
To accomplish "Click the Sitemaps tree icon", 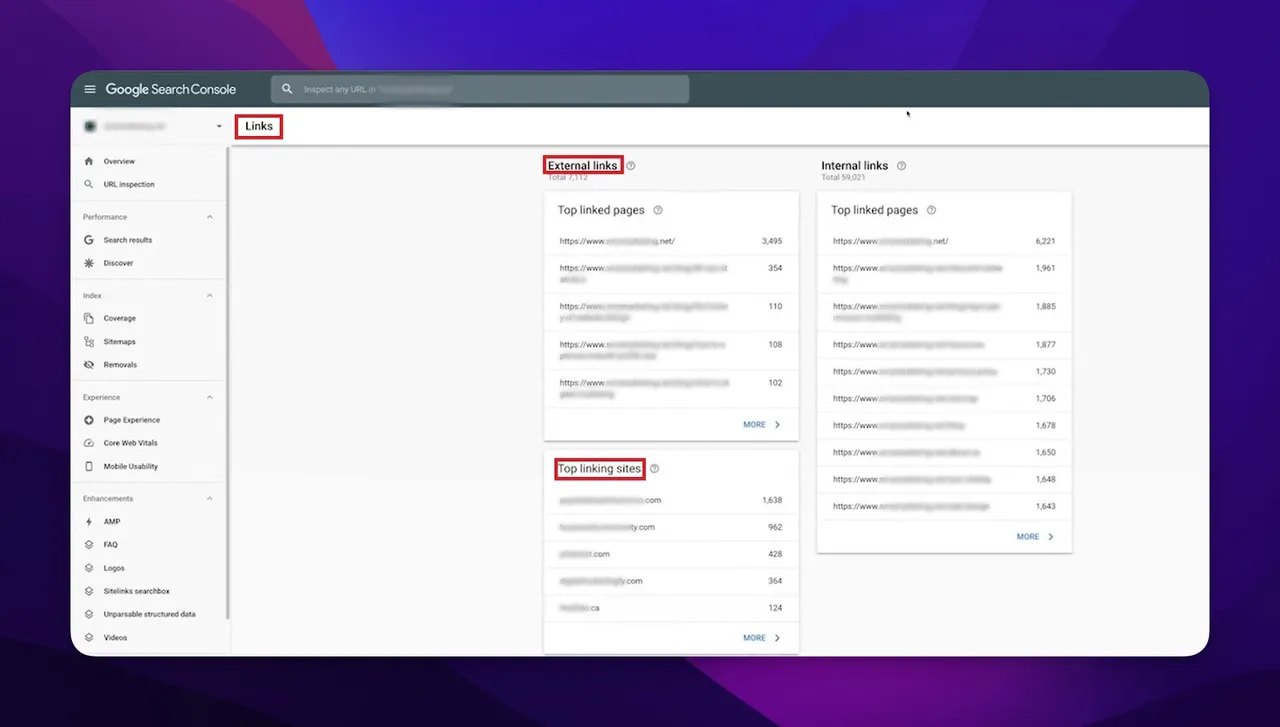I will [89, 342].
